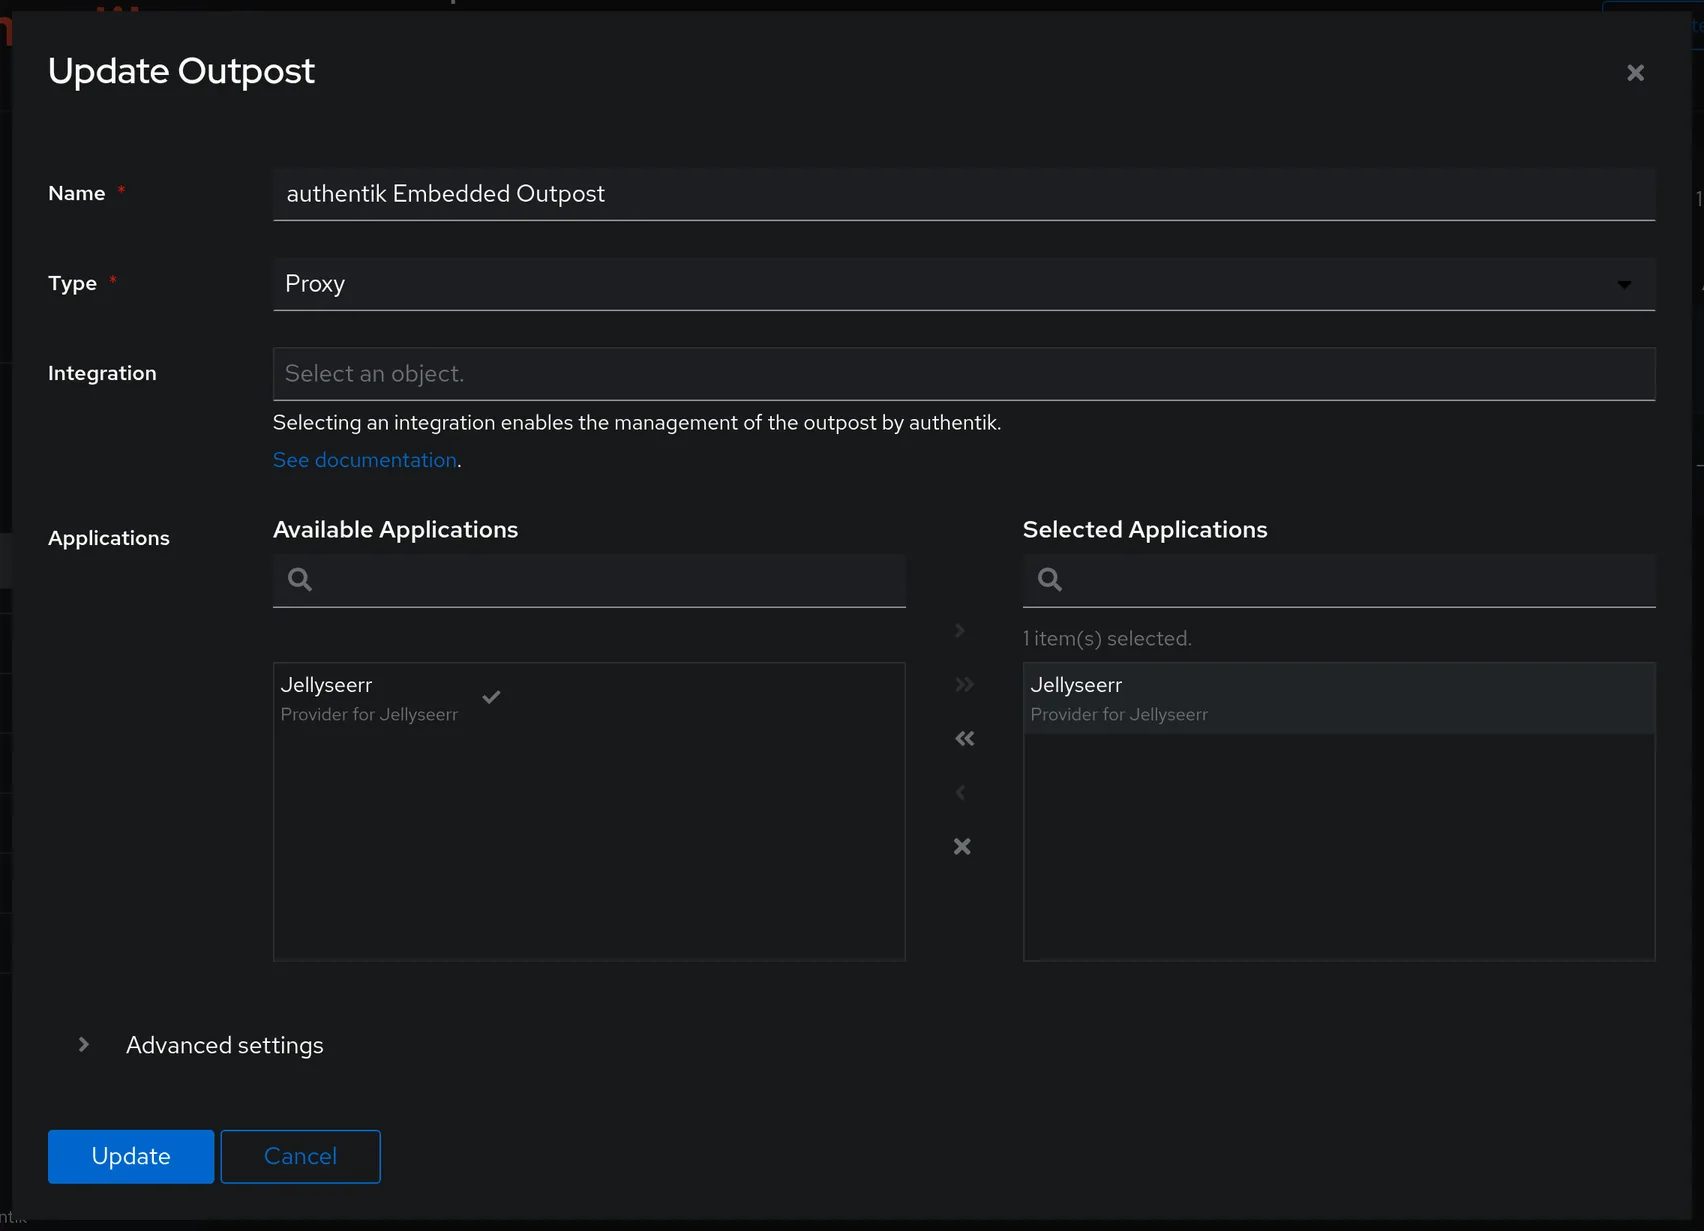Screen dimensions: 1704x1231
Task: Search in Available Applications field
Action: 589,581
